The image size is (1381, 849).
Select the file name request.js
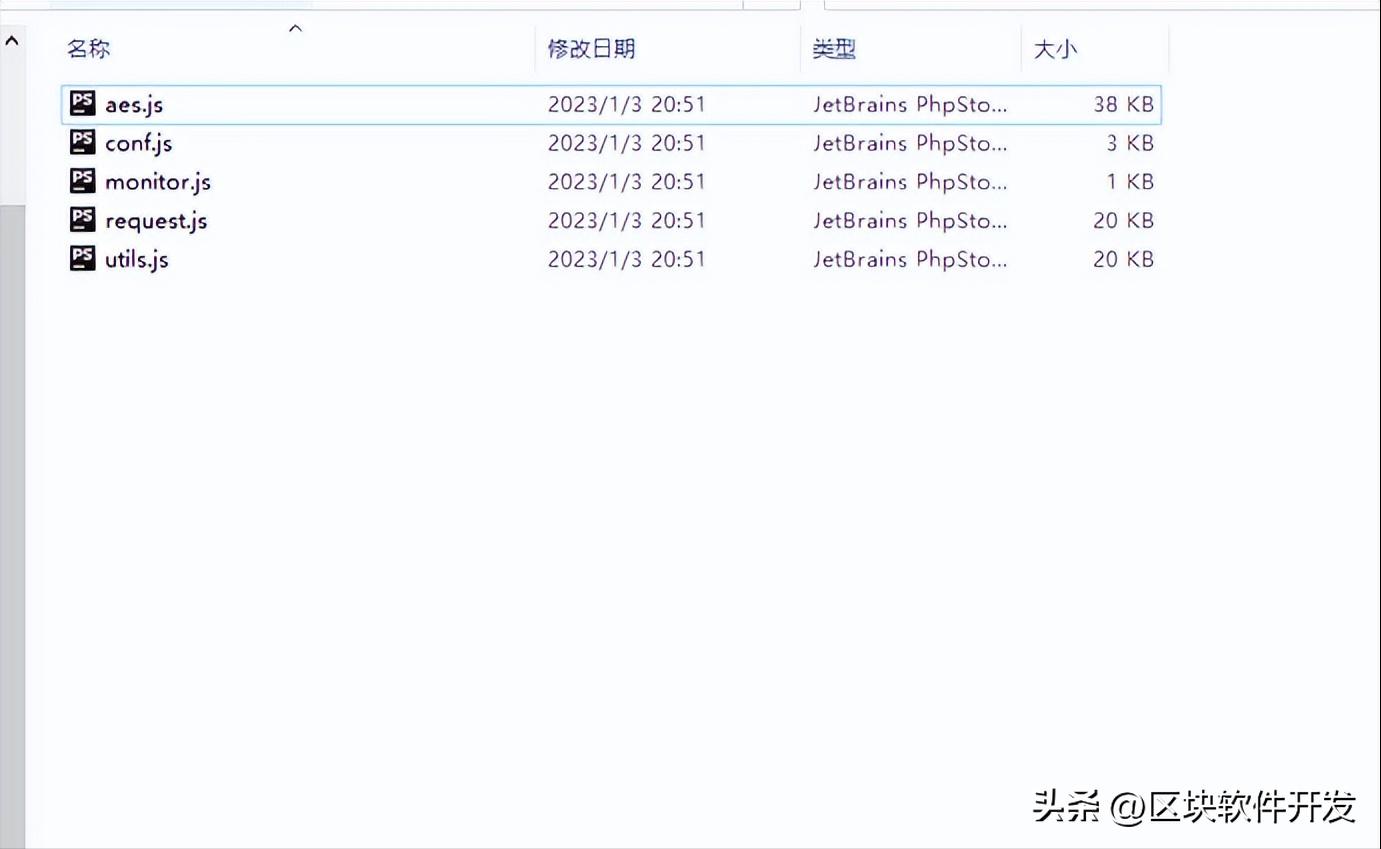pyautogui.click(x=156, y=221)
